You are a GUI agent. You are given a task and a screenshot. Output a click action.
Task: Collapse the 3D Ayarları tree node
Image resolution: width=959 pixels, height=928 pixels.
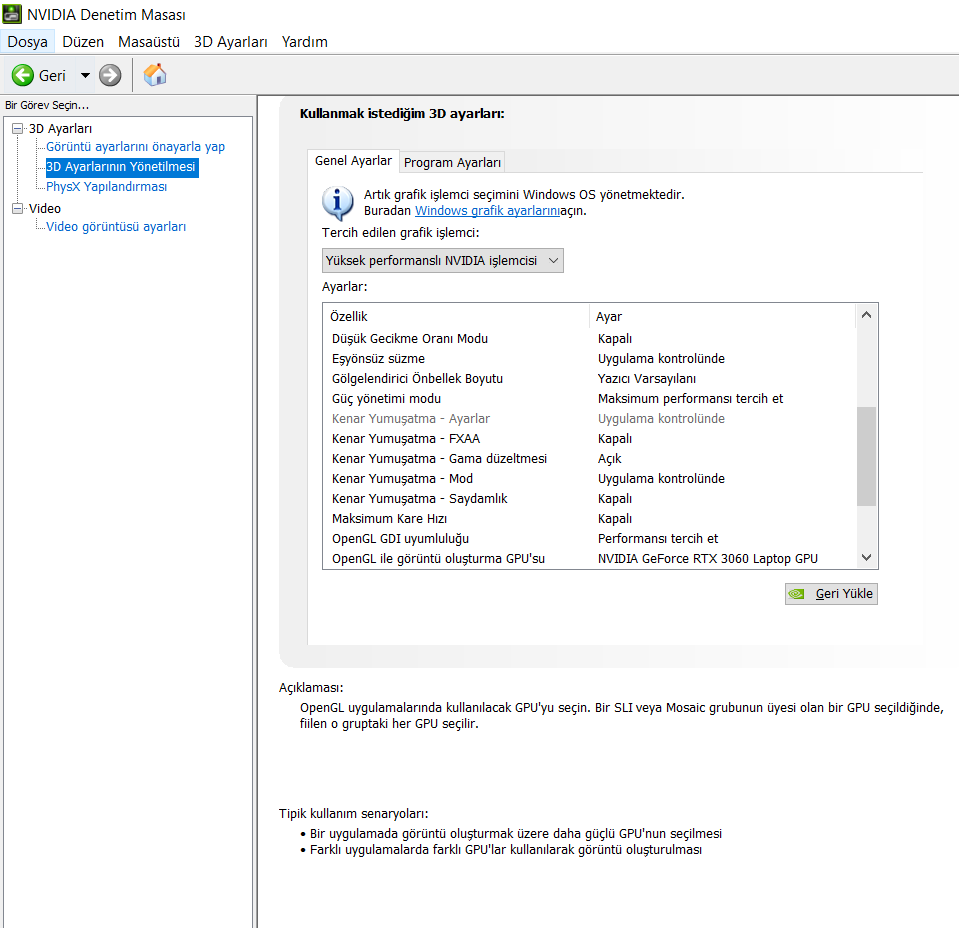(x=18, y=128)
